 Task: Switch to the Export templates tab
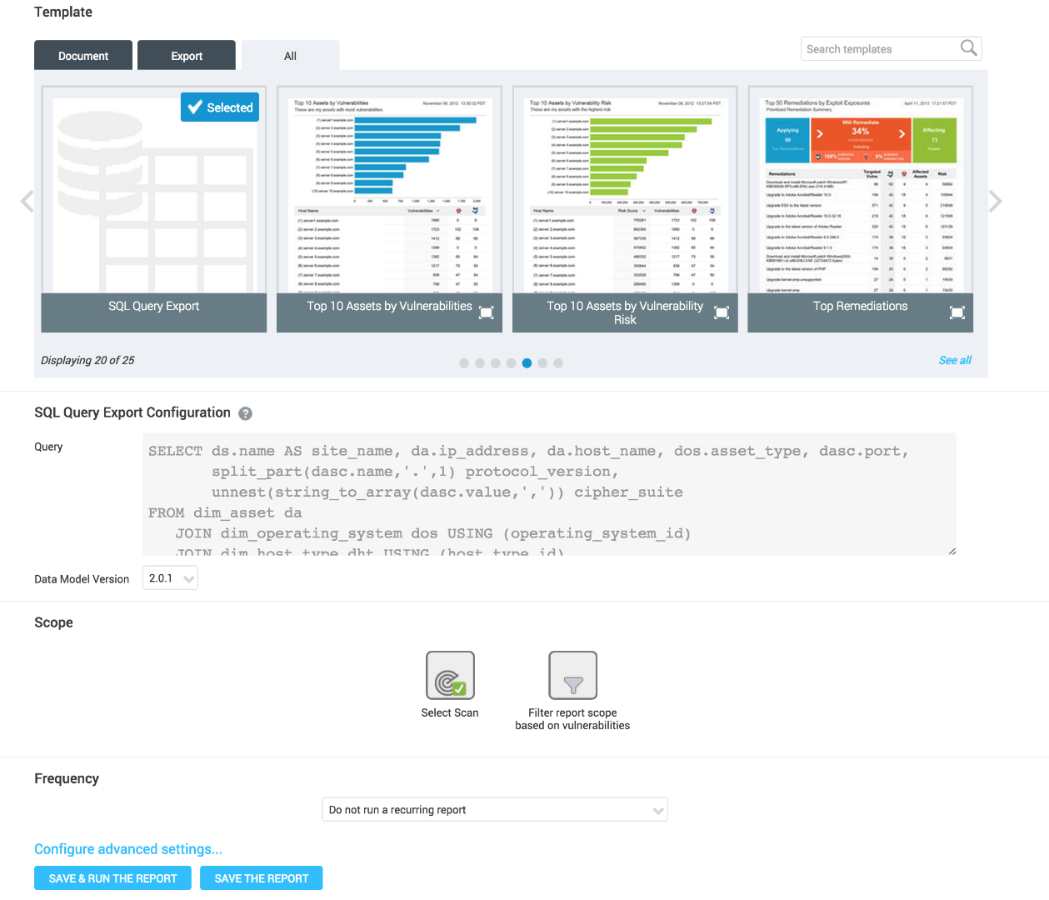coord(186,56)
